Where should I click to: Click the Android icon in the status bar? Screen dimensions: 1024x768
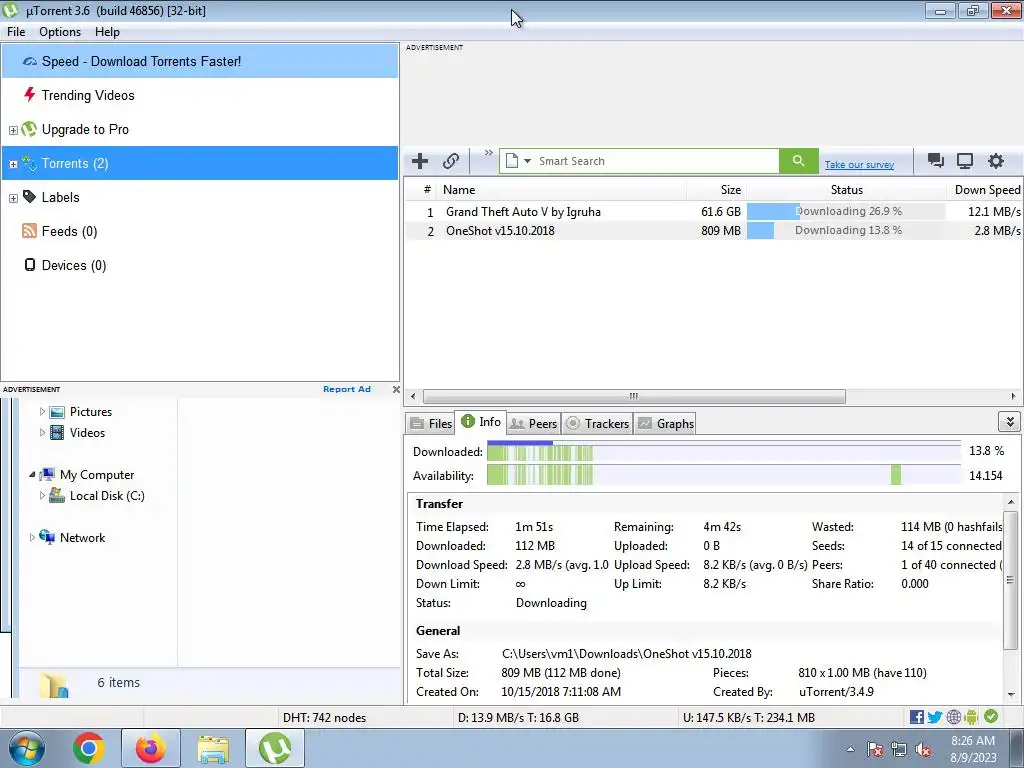(x=972, y=717)
